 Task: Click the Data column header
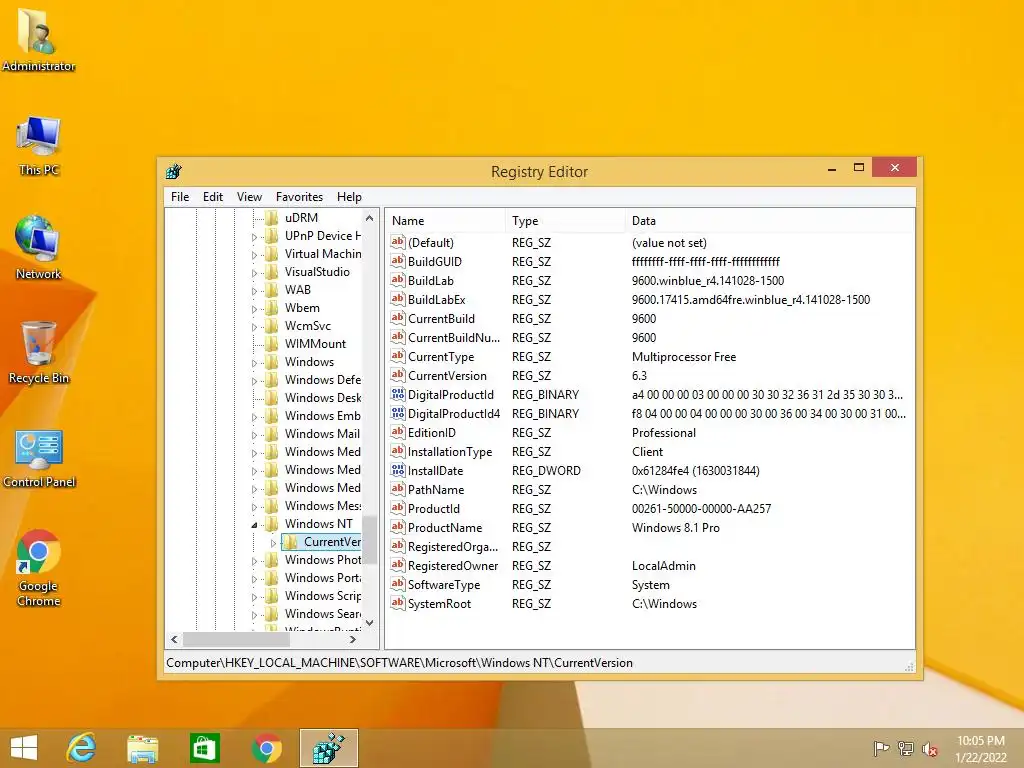coord(769,221)
